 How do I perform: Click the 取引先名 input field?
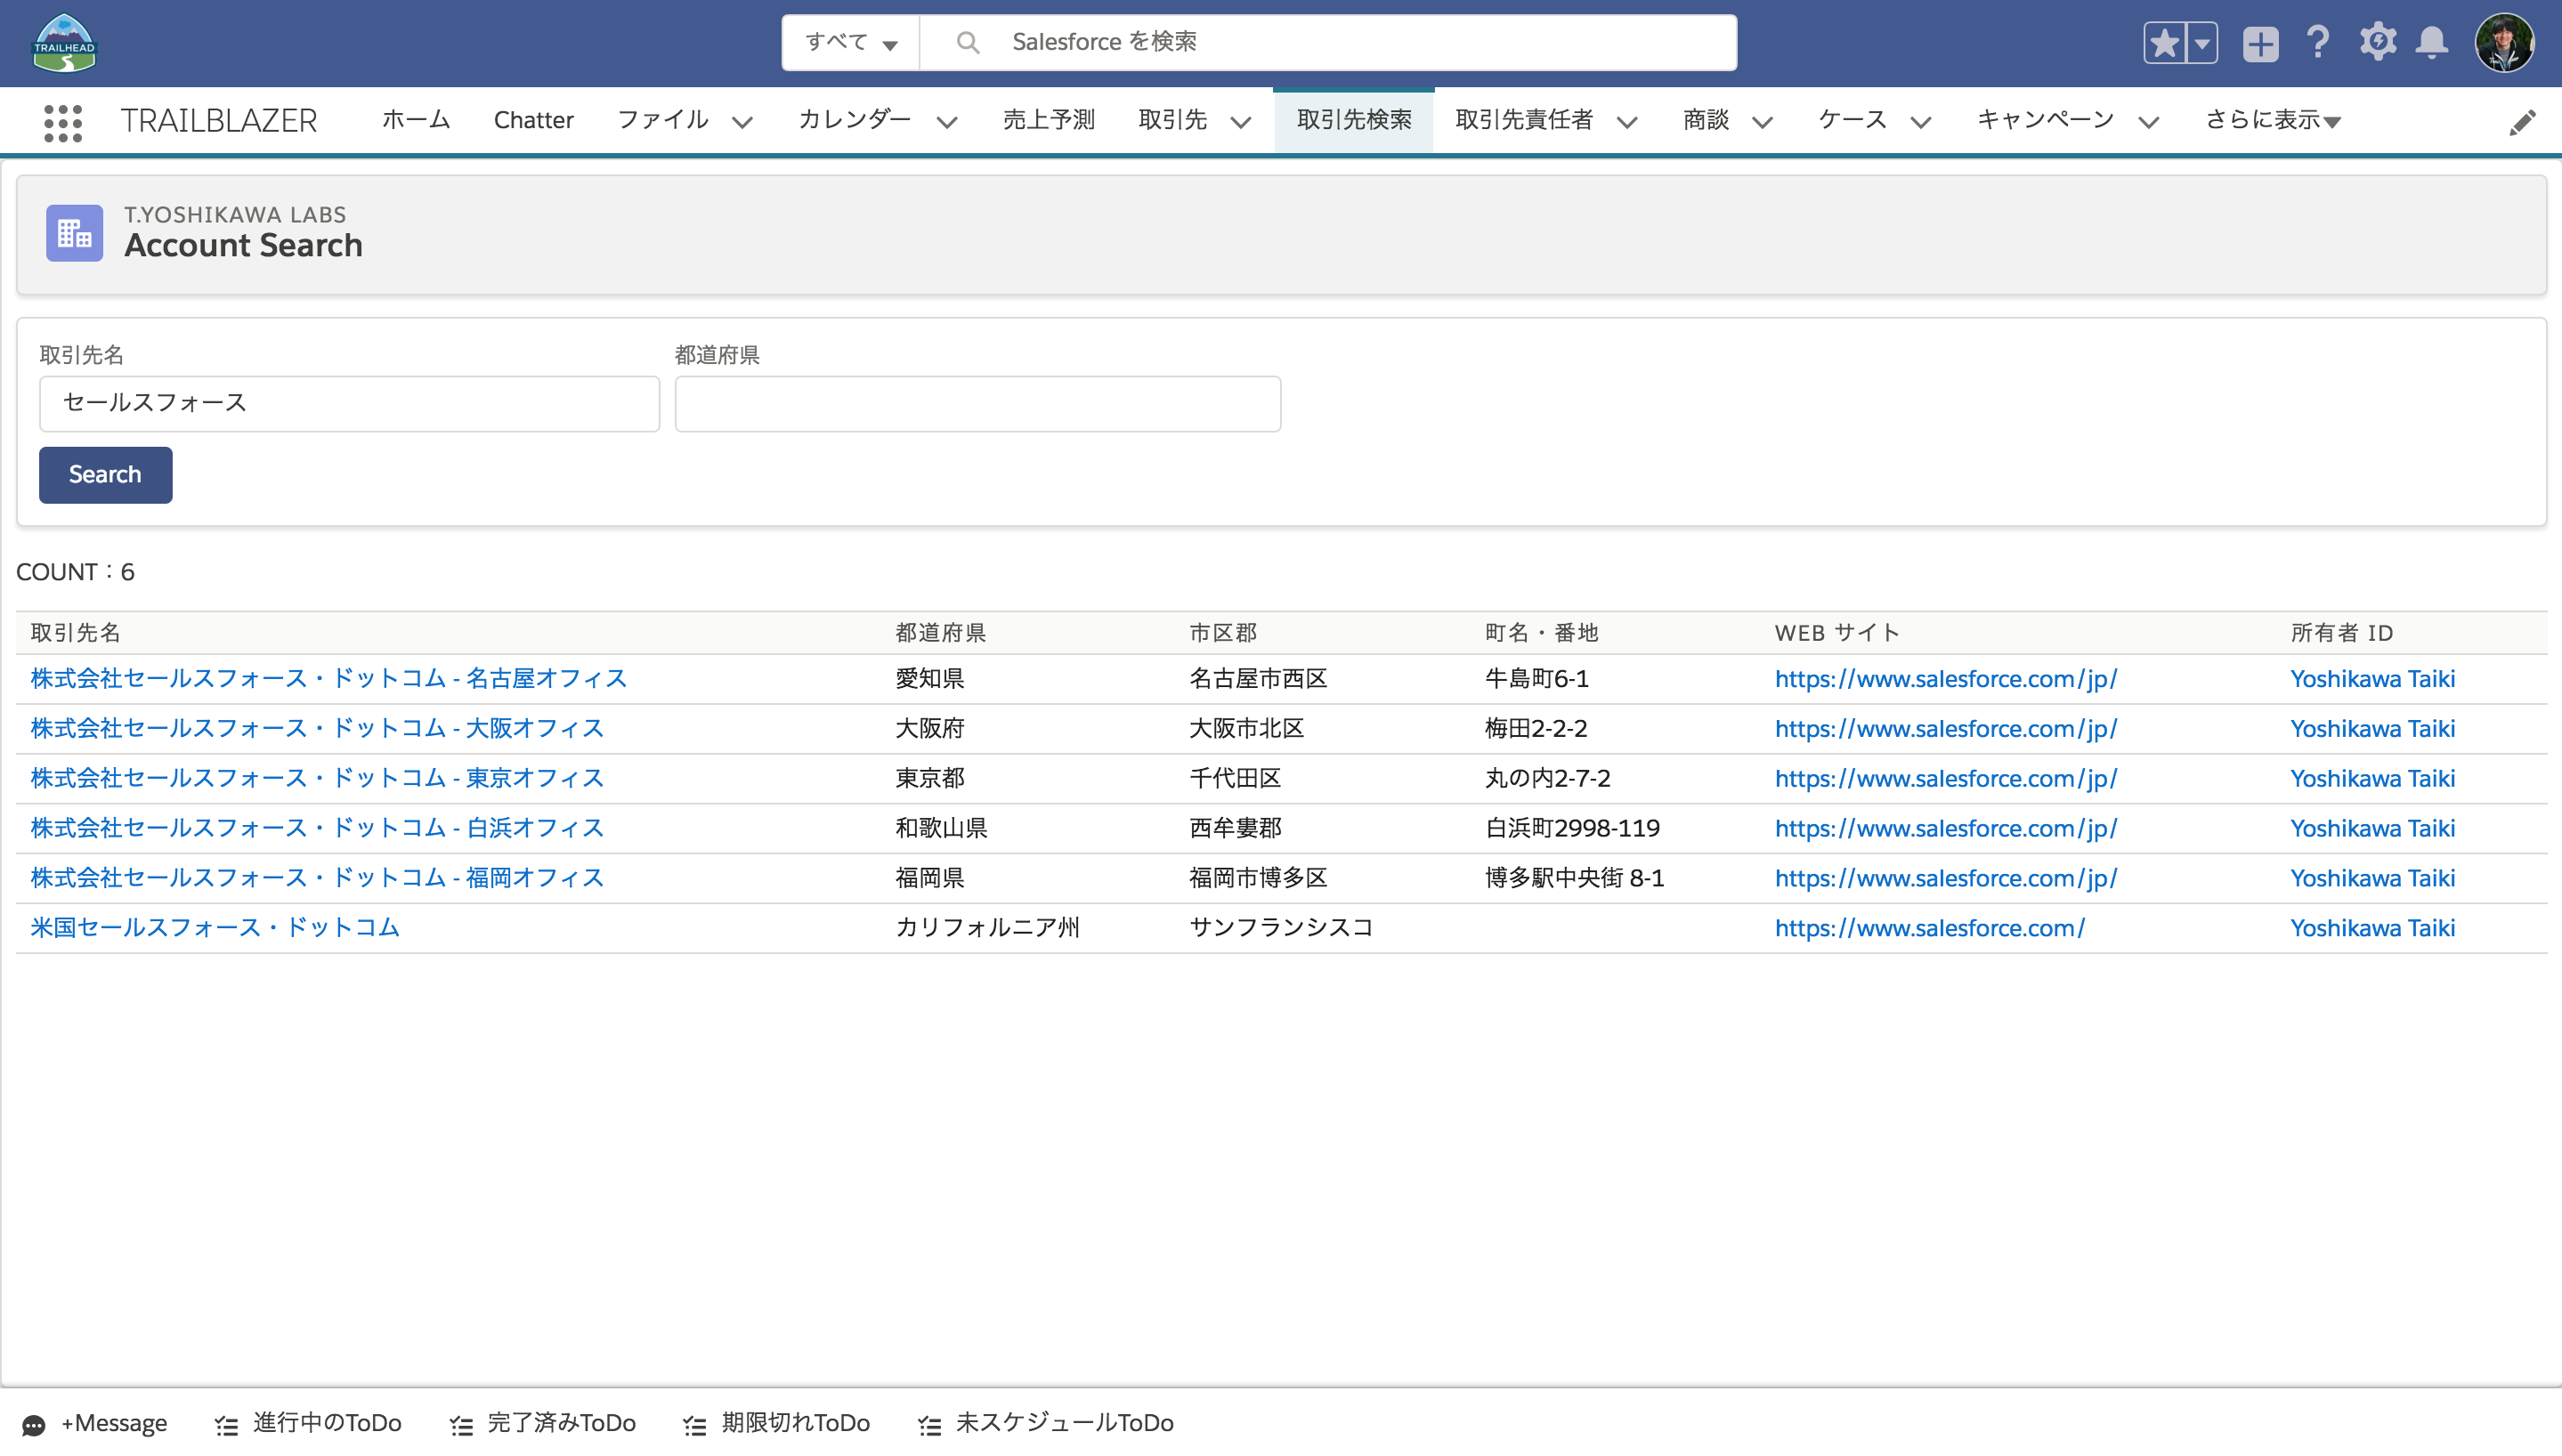click(346, 402)
